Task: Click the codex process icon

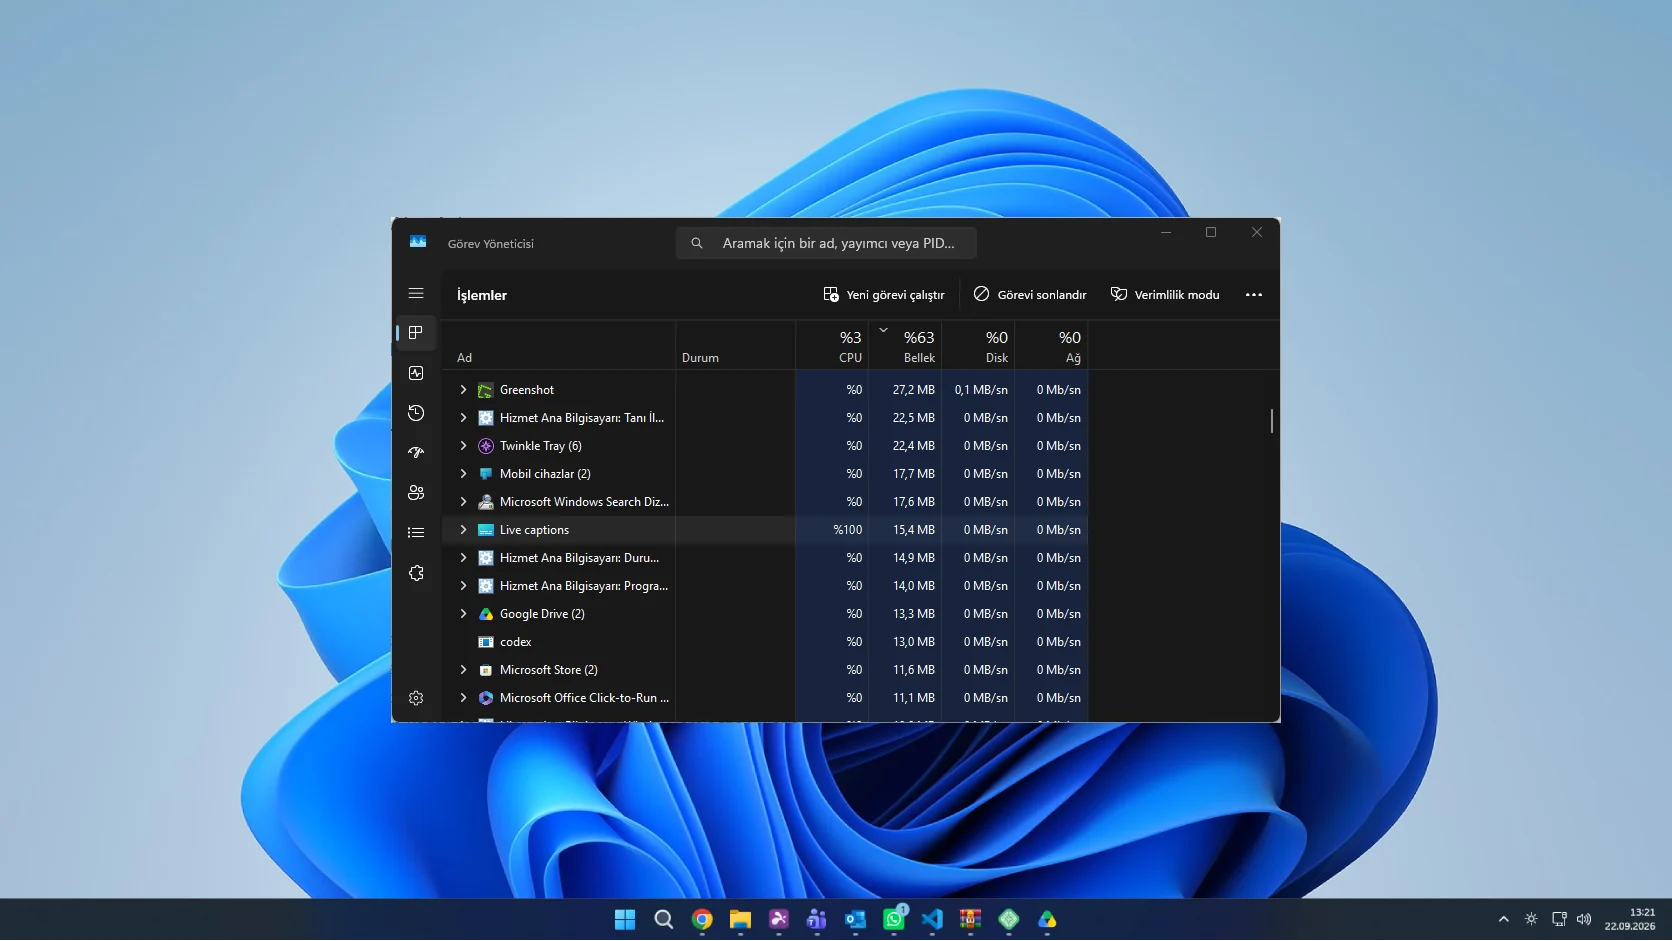Action: (x=486, y=642)
